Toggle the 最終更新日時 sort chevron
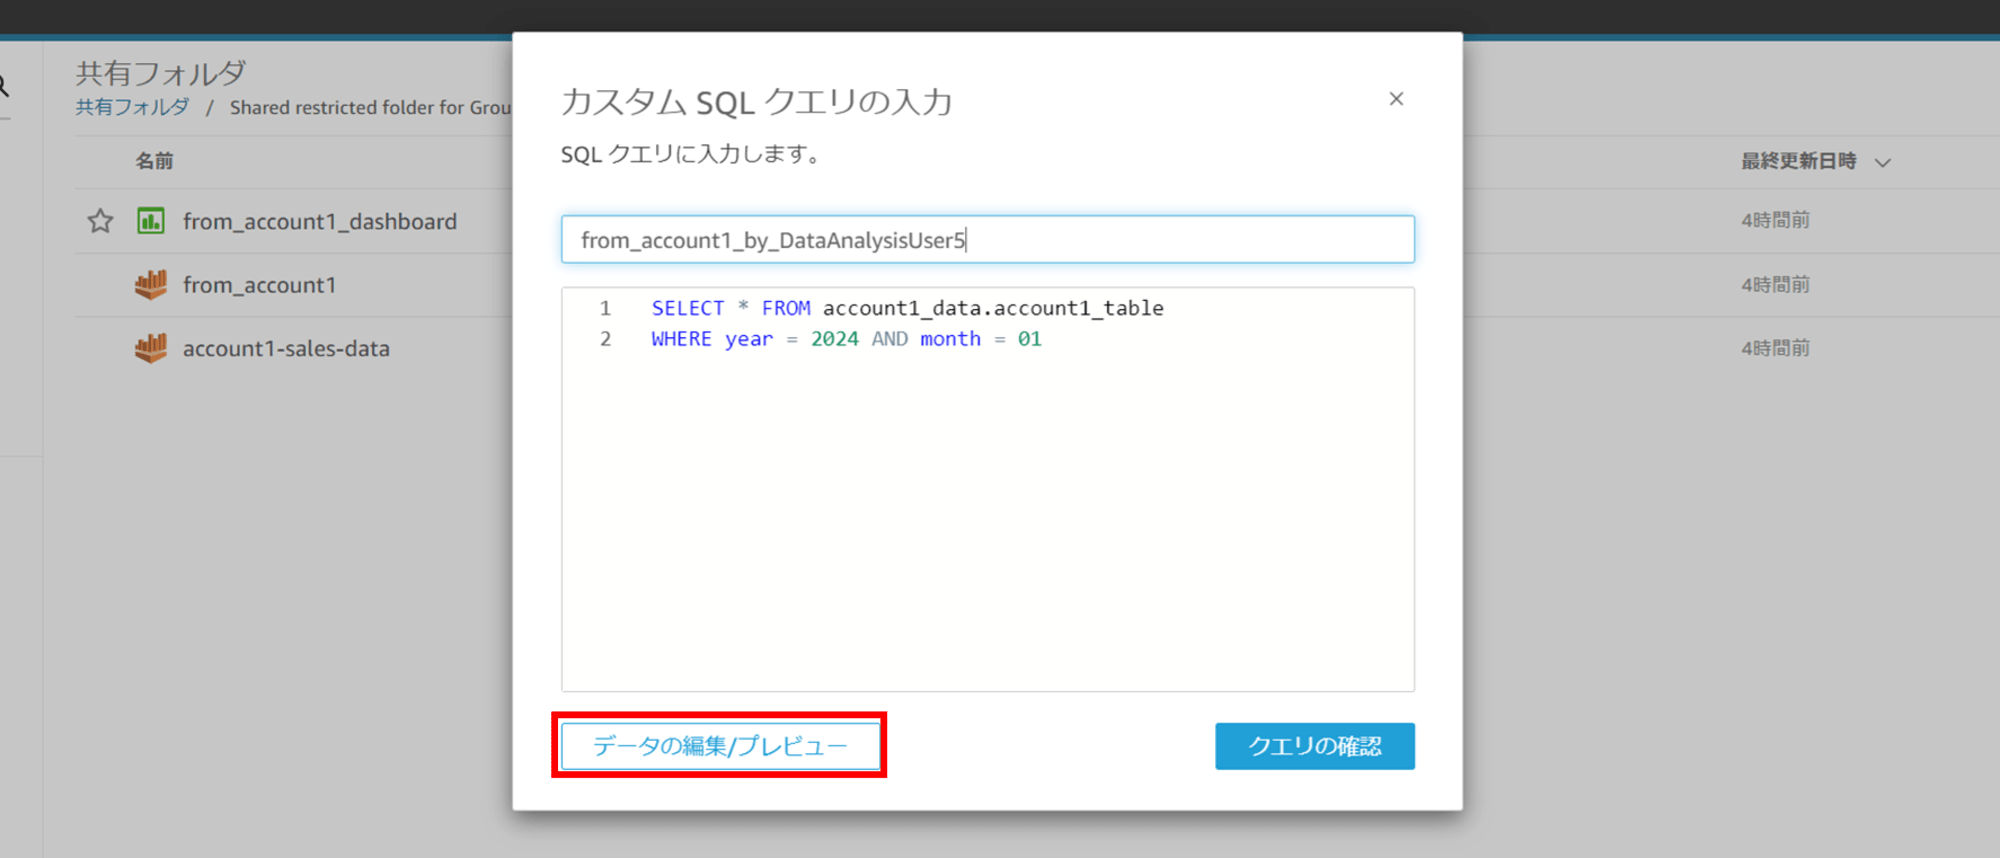The height and width of the screenshot is (858, 2000). click(x=1883, y=162)
